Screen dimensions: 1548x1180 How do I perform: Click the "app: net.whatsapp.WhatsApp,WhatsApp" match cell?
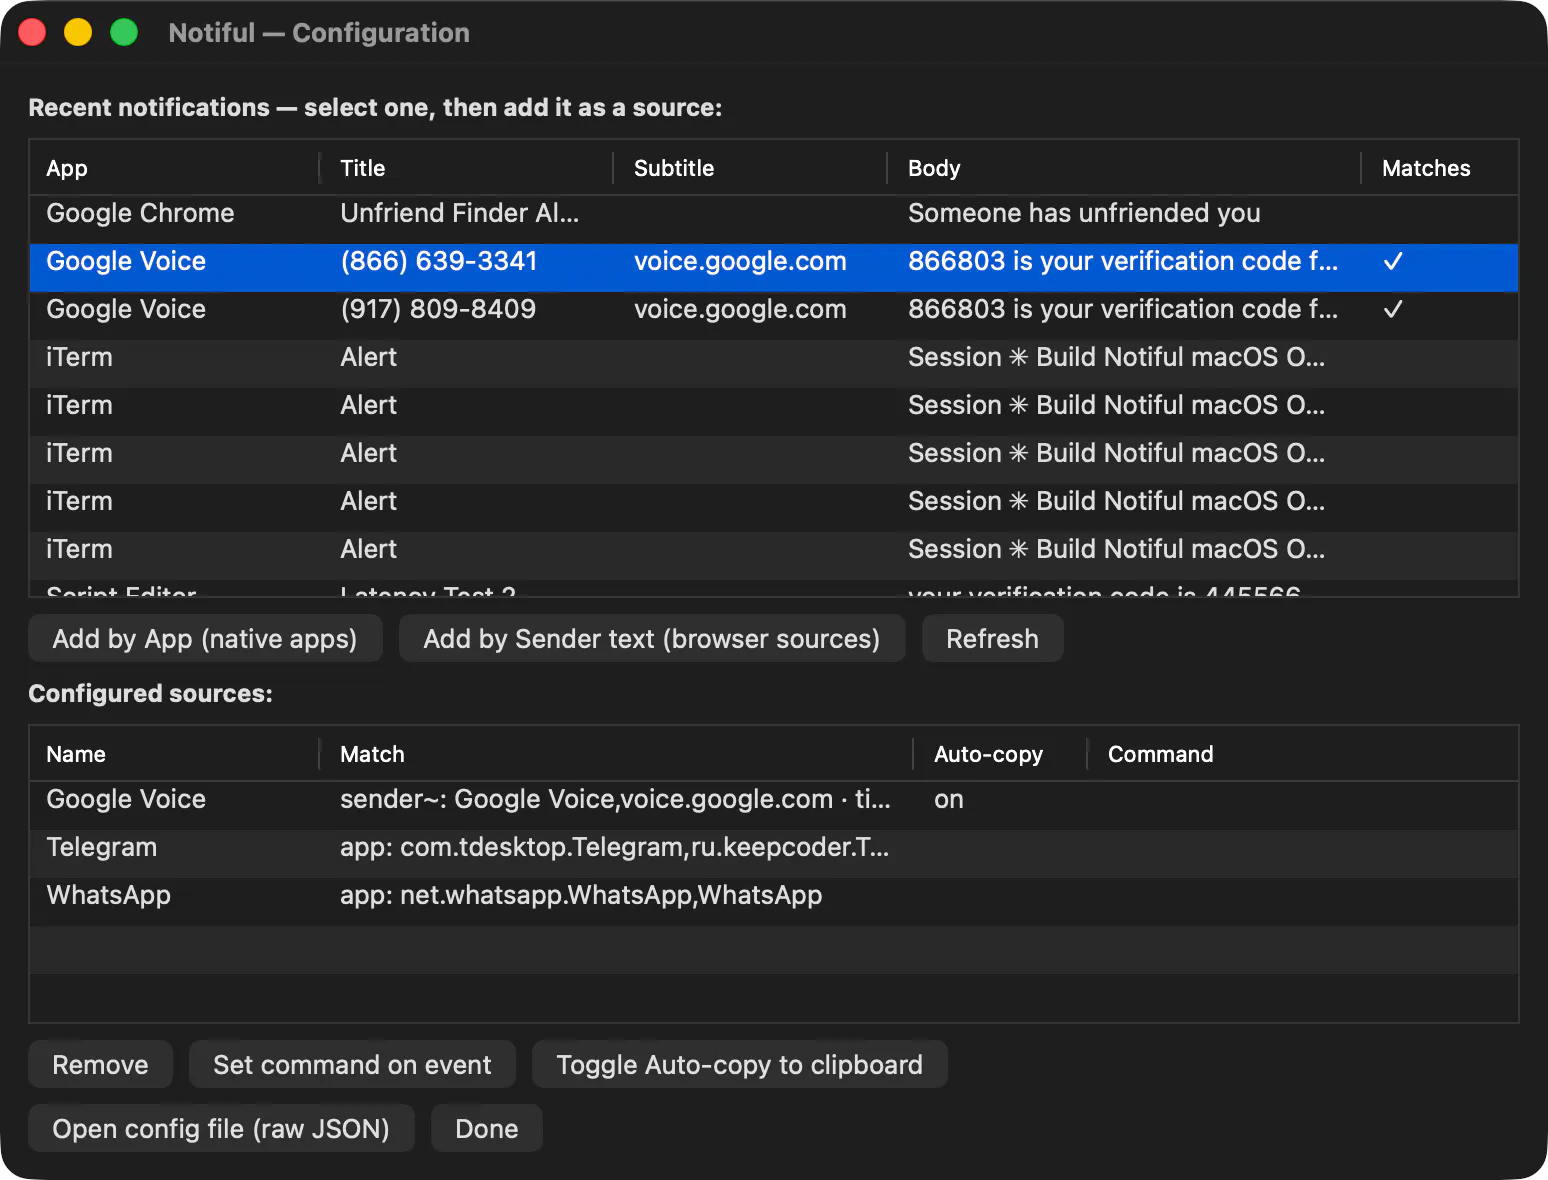click(x=581, y=895)
